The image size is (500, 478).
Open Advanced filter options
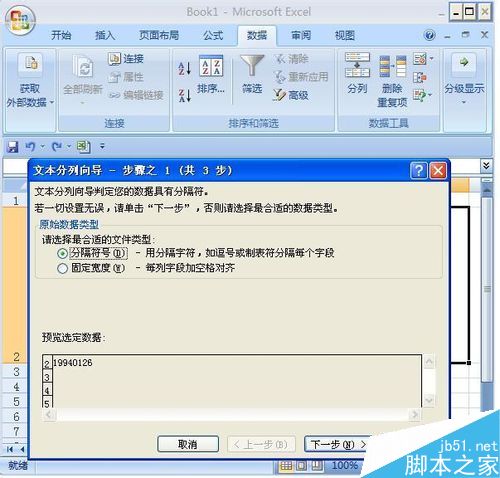tap(291, 95)
